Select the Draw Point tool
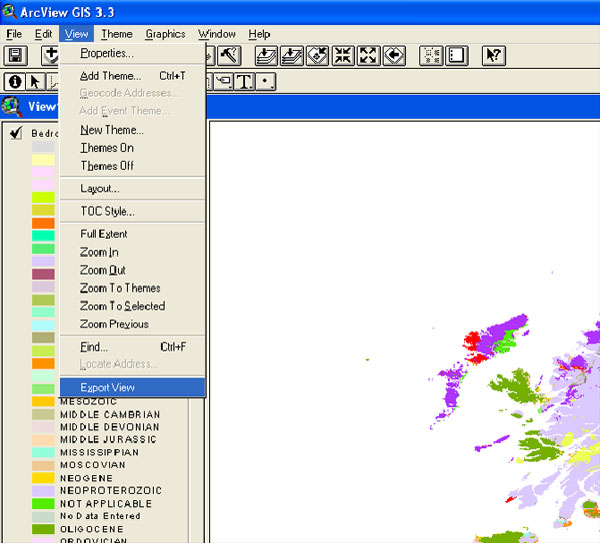 tap(266, 82)
